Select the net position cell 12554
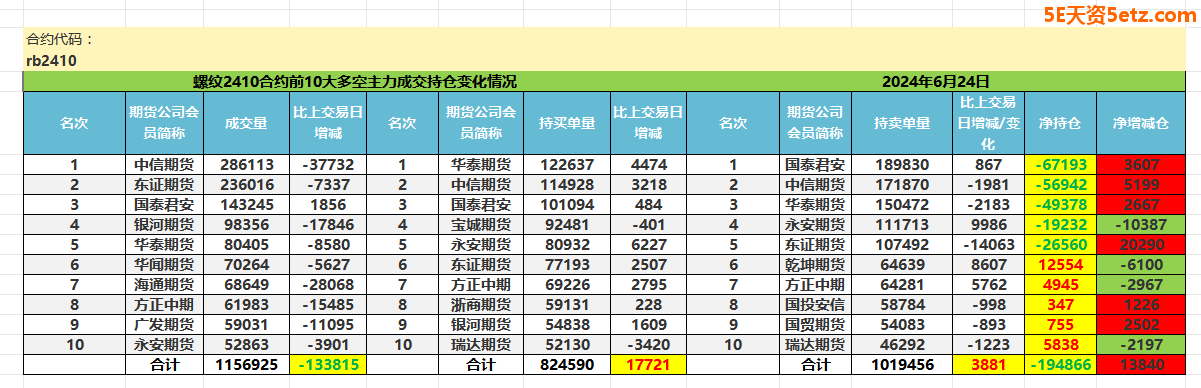 tap(1061, 264)
